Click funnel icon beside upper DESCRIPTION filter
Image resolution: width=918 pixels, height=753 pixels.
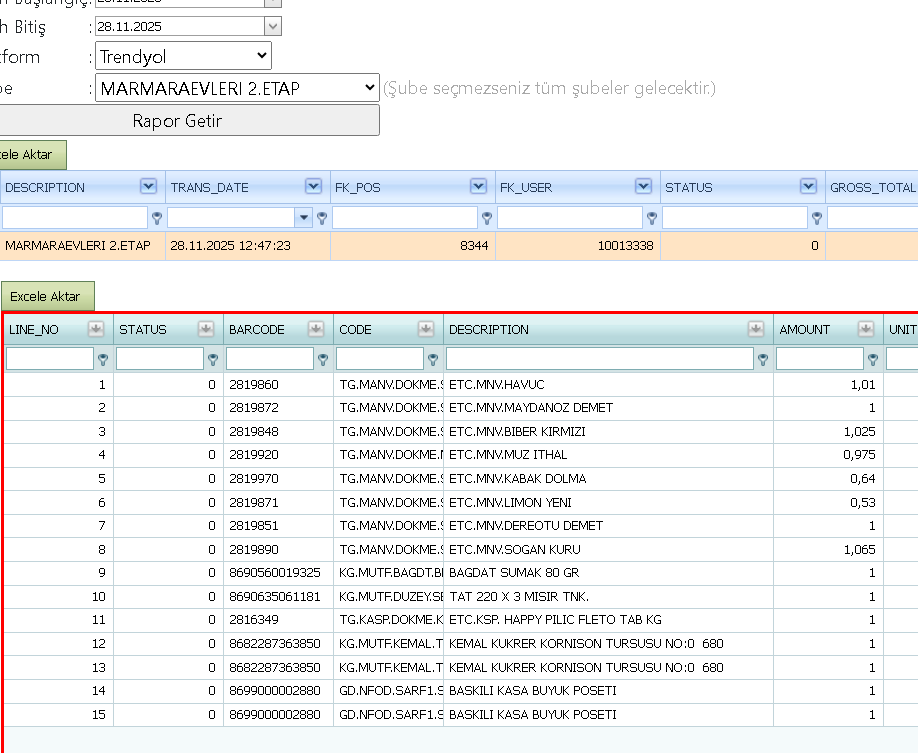pos(157,218)
